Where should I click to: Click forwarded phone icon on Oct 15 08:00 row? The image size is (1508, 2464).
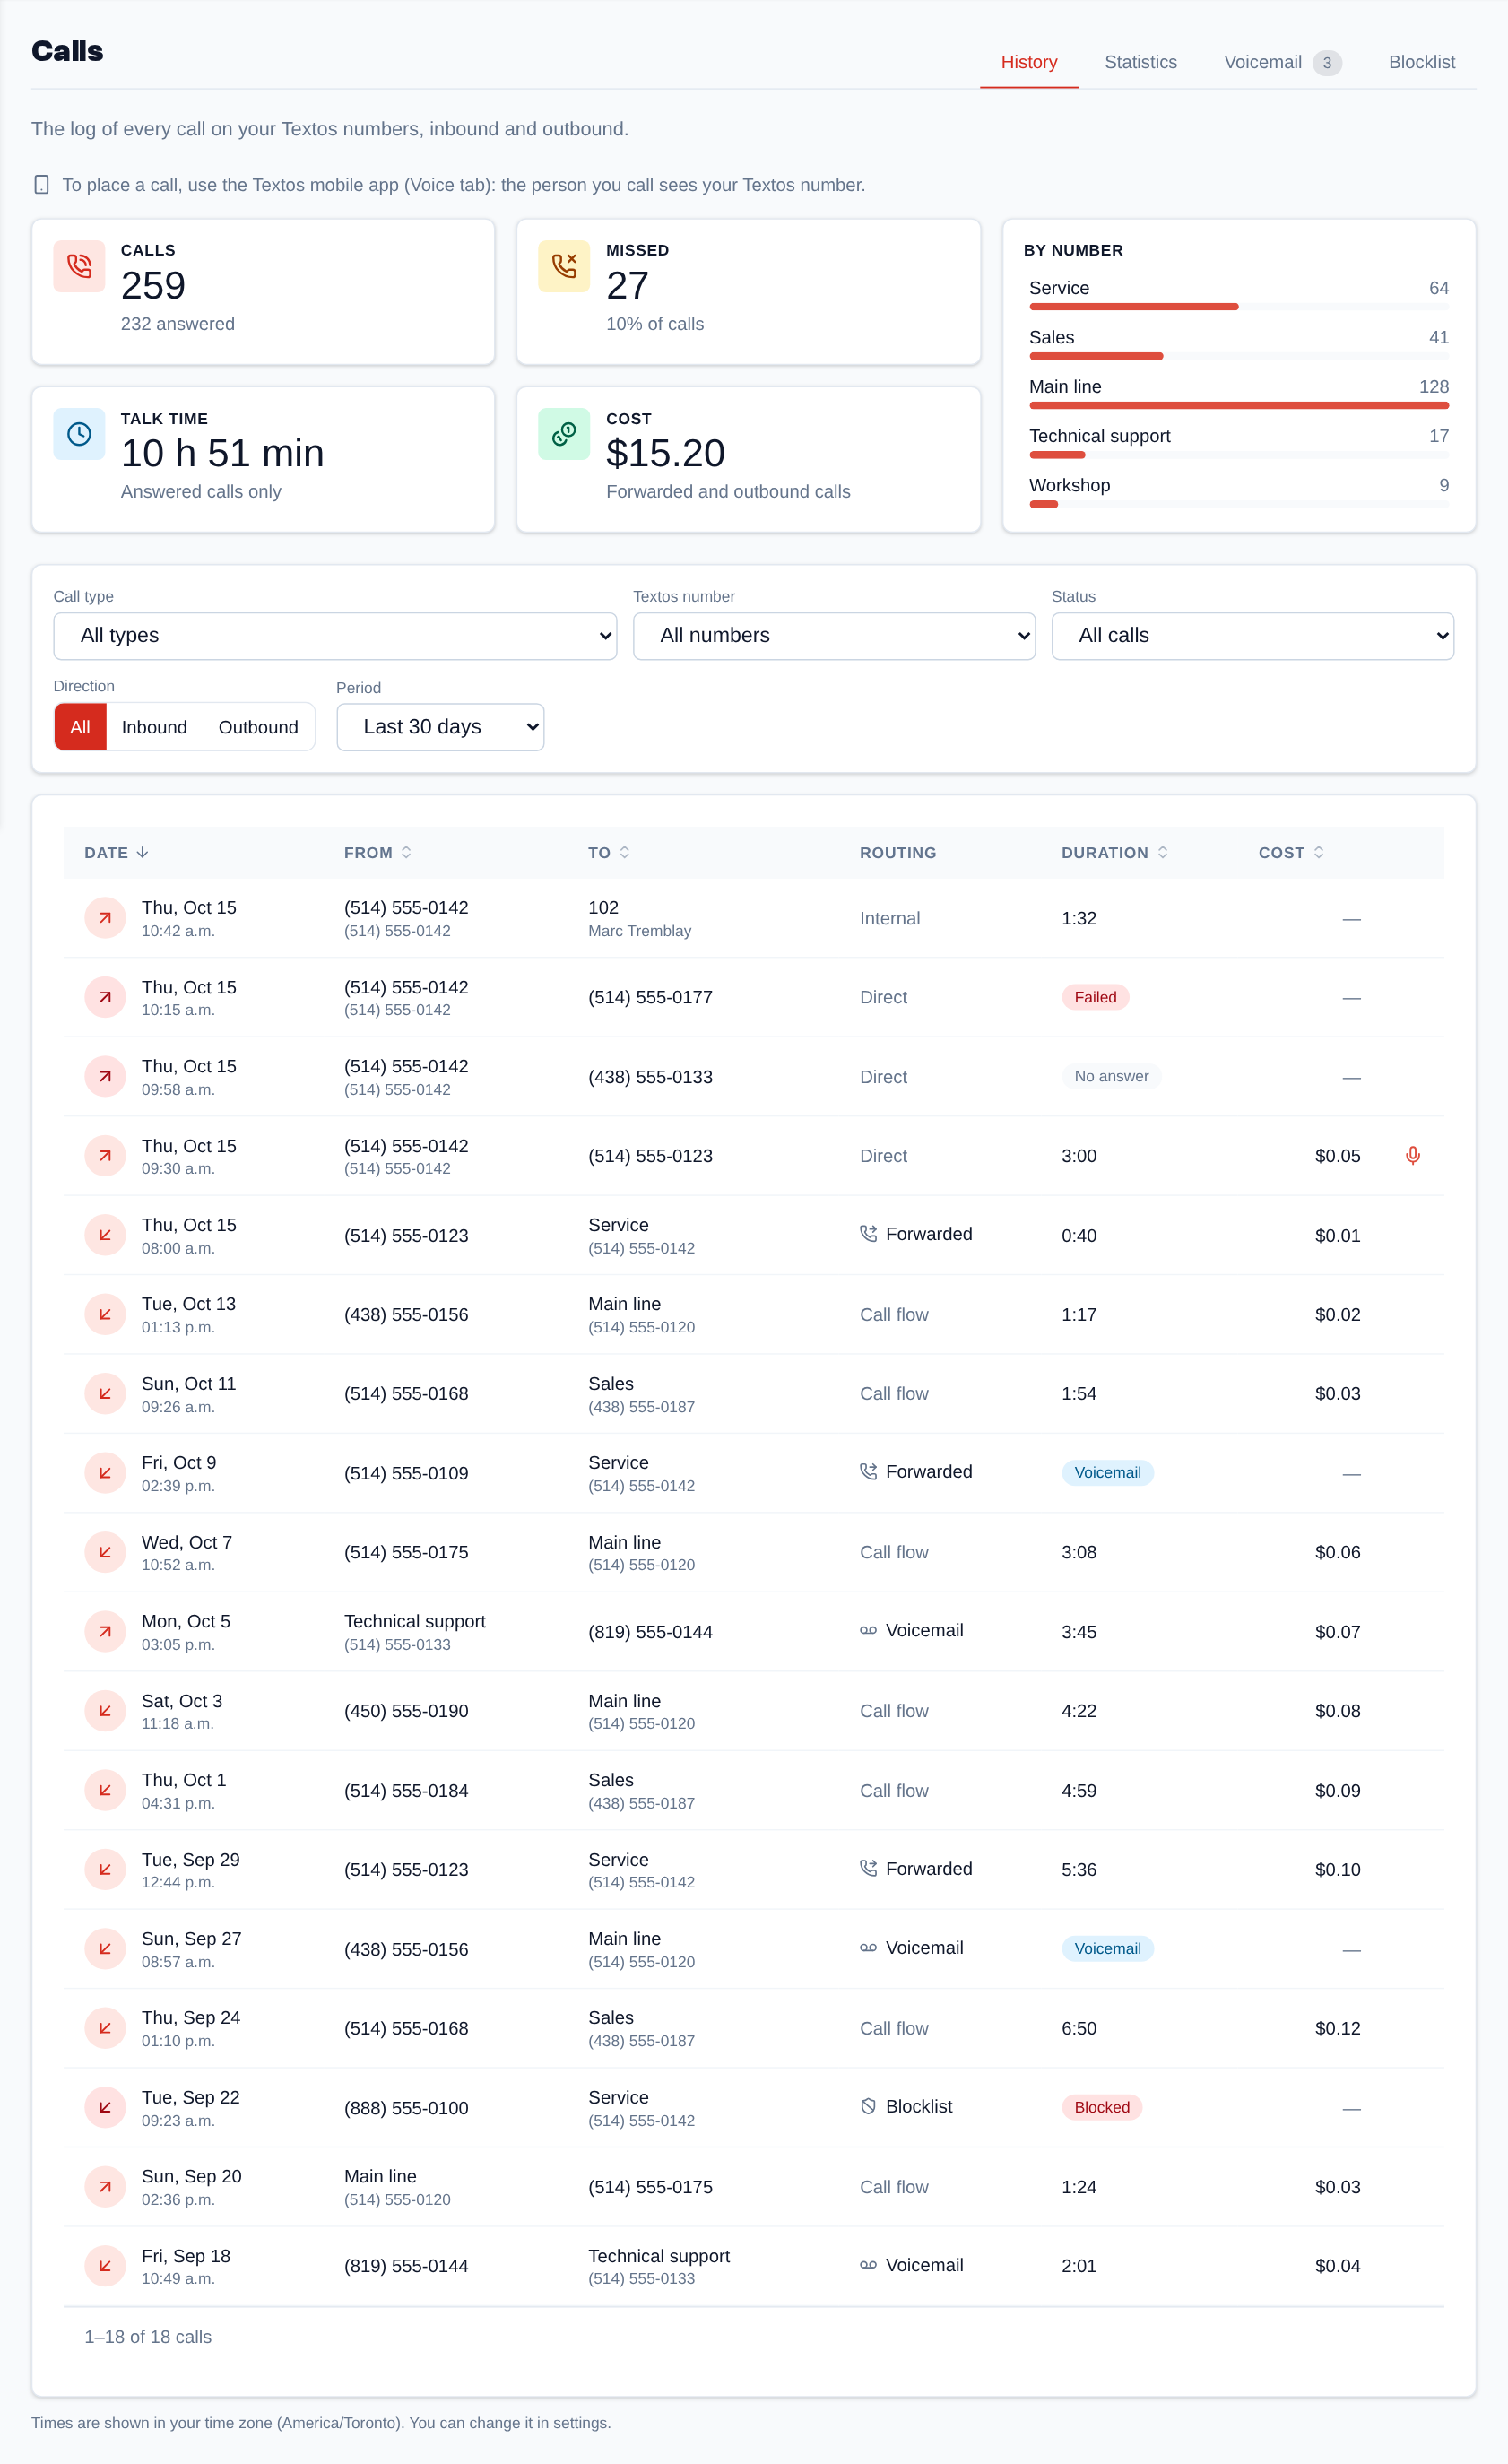coord(868,1234)
